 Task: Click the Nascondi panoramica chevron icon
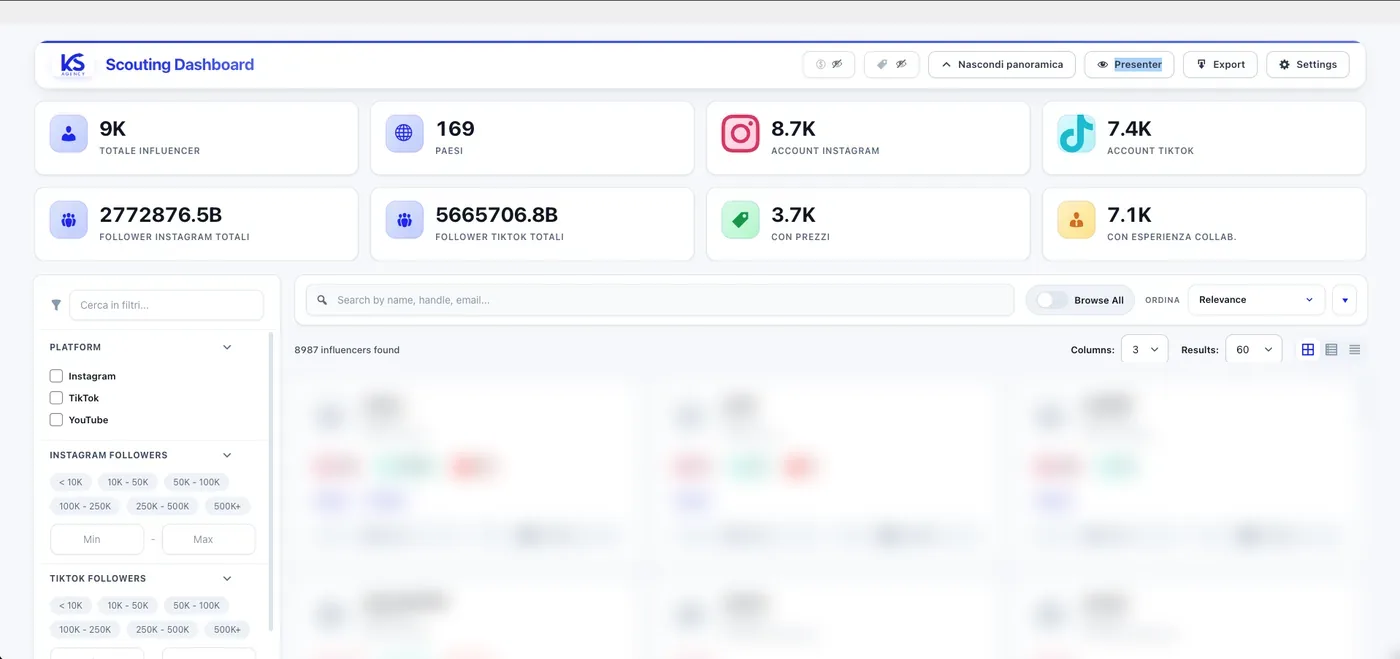pyautogui.click(x=946, y=64)
